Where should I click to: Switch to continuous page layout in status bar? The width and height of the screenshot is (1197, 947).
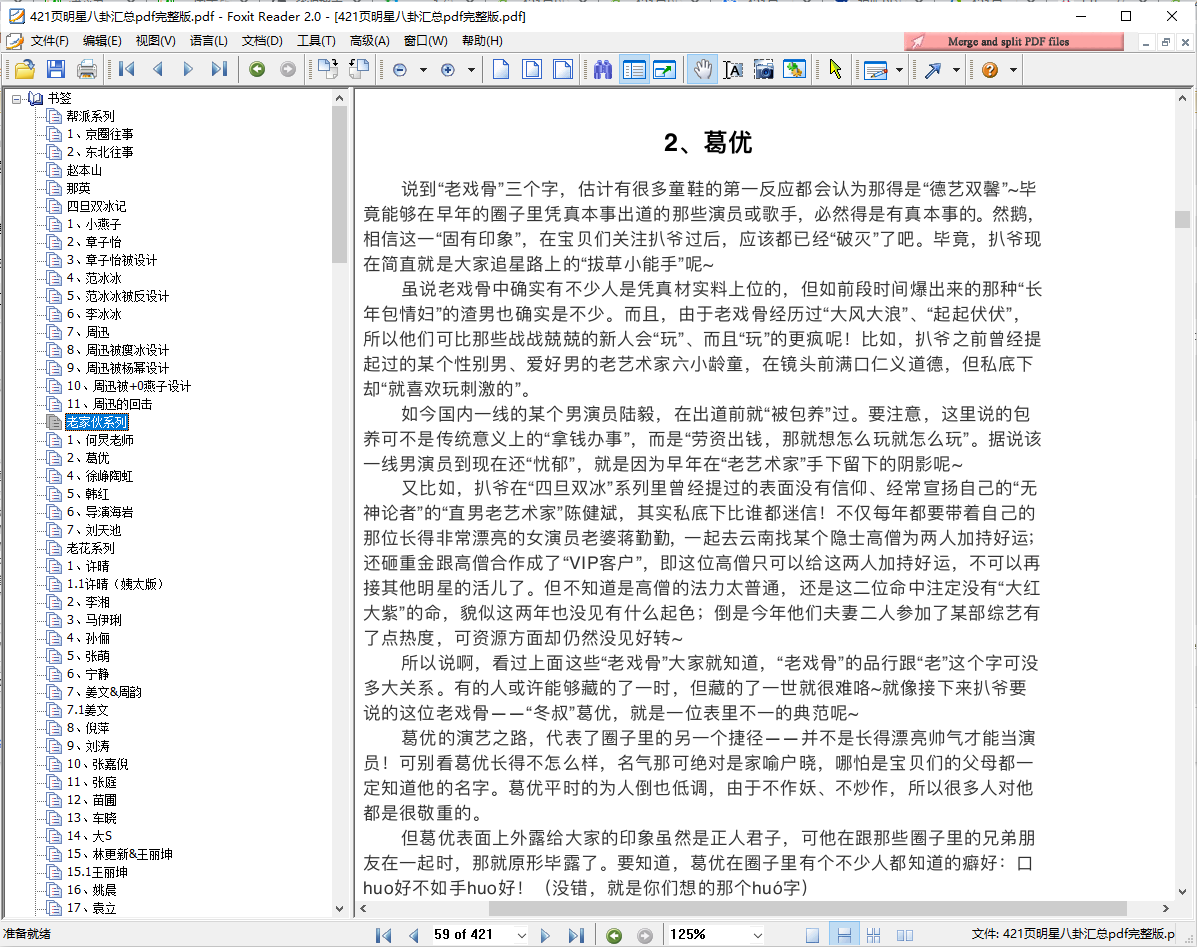[x=846, y=934]
